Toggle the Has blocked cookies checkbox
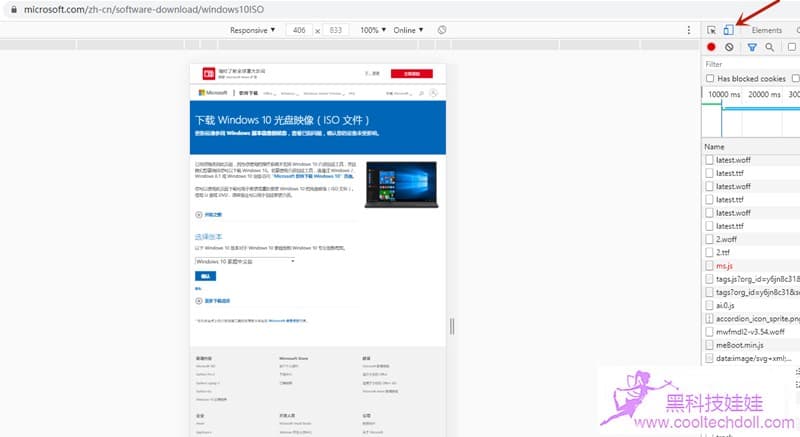 click(710, 79)
